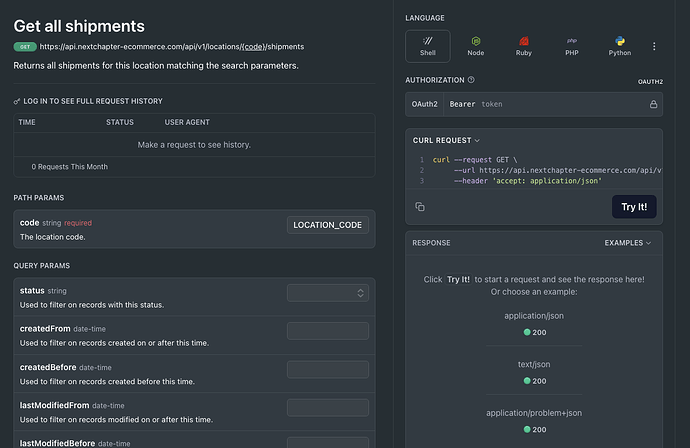690x448 pixels.
Task: Copy the cURL request with copy icon
Action: click(420, 206)
